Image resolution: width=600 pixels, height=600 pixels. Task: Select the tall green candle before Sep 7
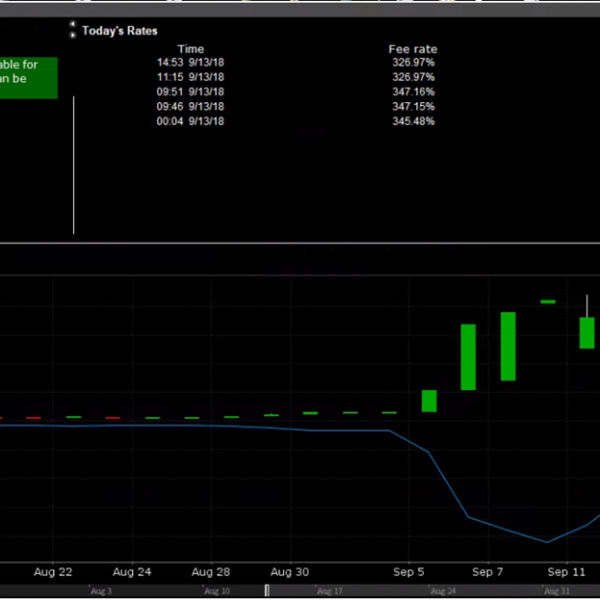467,357
